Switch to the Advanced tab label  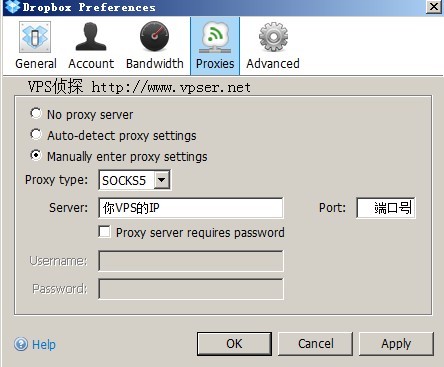click(x=273, y=63)
